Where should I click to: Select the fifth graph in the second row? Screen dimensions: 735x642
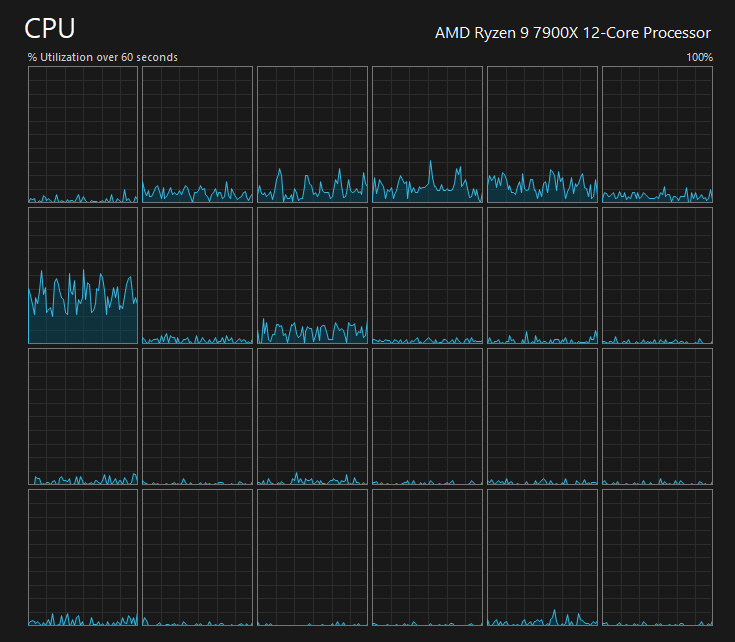tap(542, 276)
